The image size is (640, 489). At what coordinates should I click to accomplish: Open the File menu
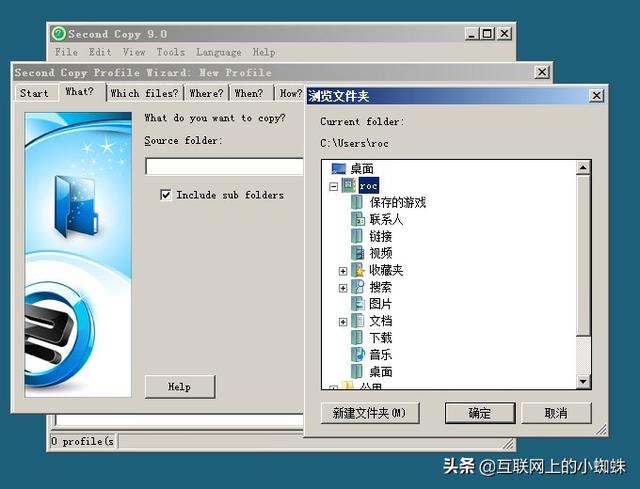point(67,52)
